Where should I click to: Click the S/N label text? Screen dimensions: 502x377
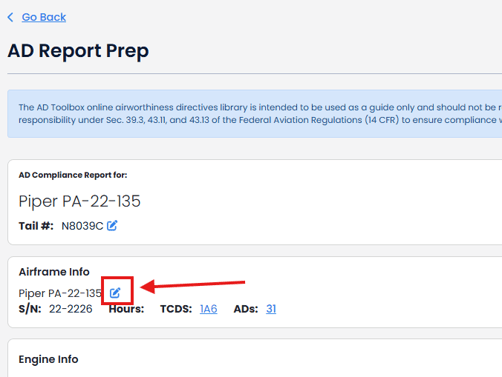tap(30, 309)
